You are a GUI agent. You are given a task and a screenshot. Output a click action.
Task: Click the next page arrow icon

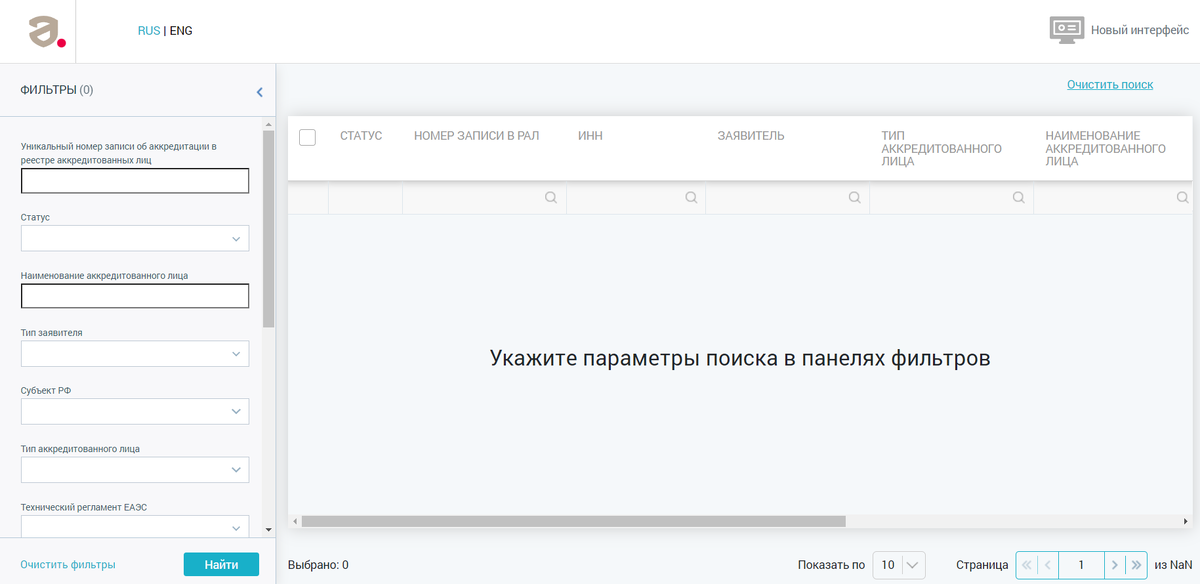pos(1116,565)
